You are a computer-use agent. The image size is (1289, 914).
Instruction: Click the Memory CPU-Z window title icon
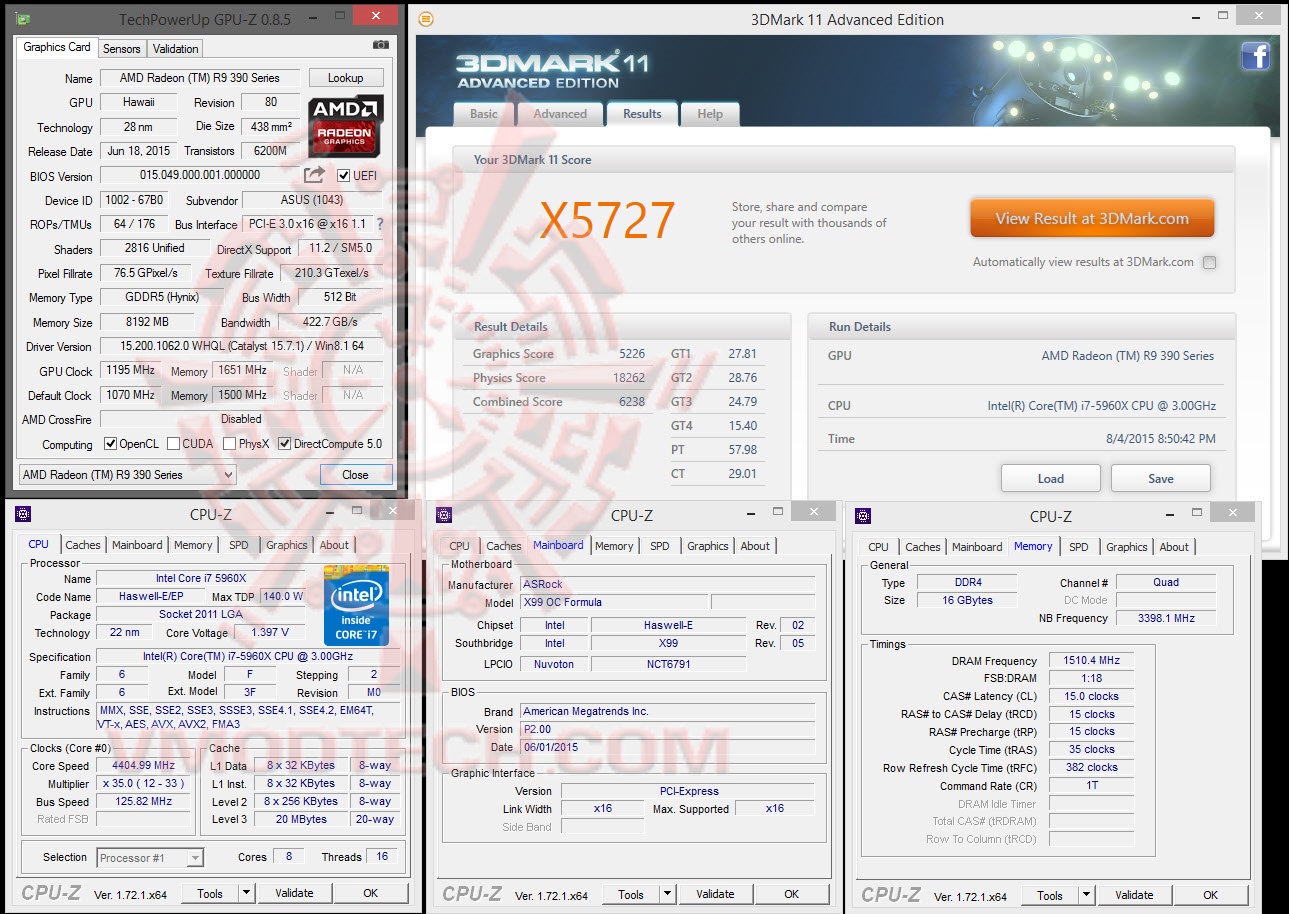(x=863, y=516)
